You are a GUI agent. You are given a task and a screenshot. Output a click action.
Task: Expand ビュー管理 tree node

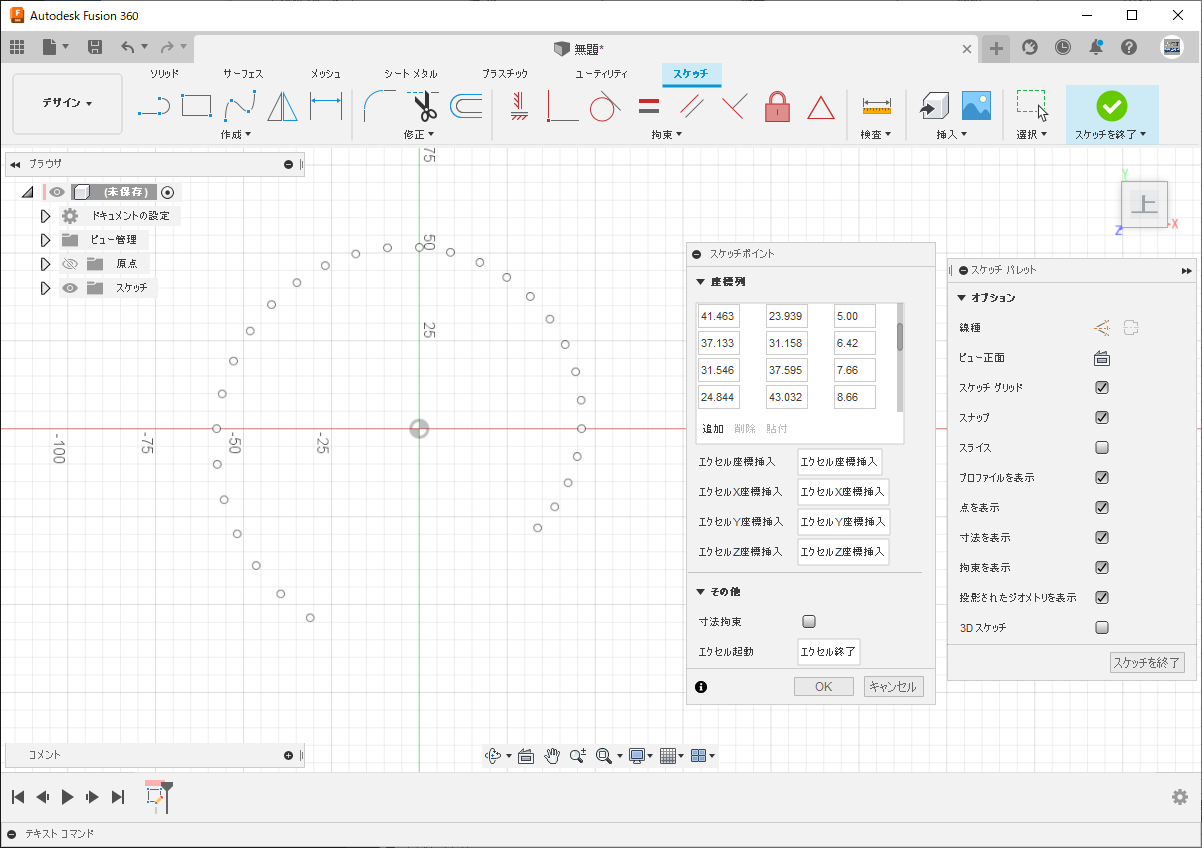coord(45,240)
